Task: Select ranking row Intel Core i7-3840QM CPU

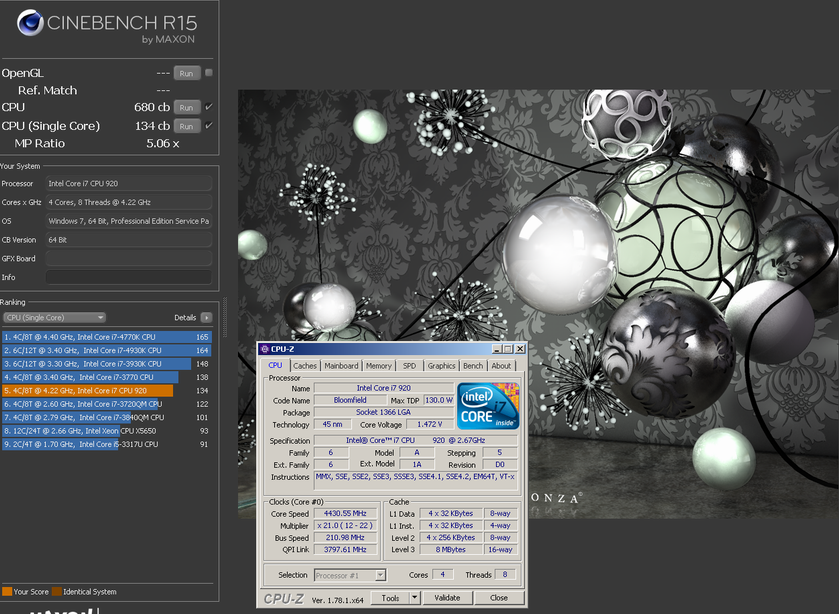Action: click(106, 418)
